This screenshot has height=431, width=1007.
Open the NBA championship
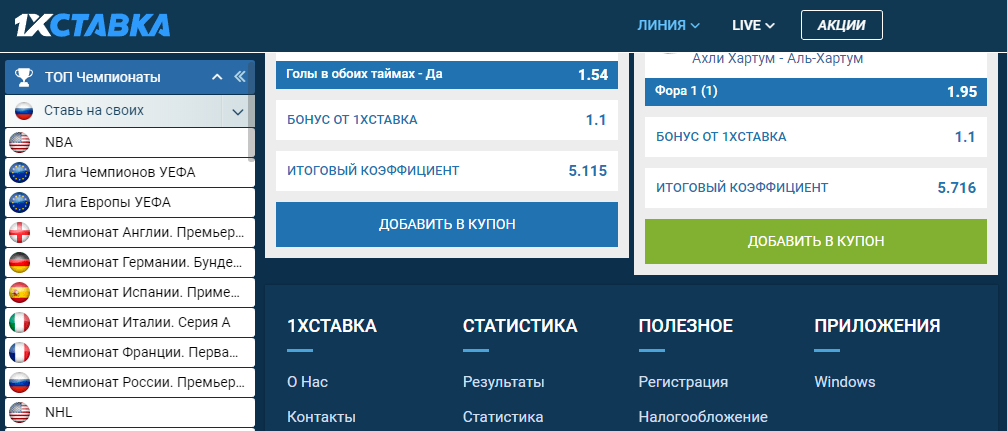tap(130, 143)
